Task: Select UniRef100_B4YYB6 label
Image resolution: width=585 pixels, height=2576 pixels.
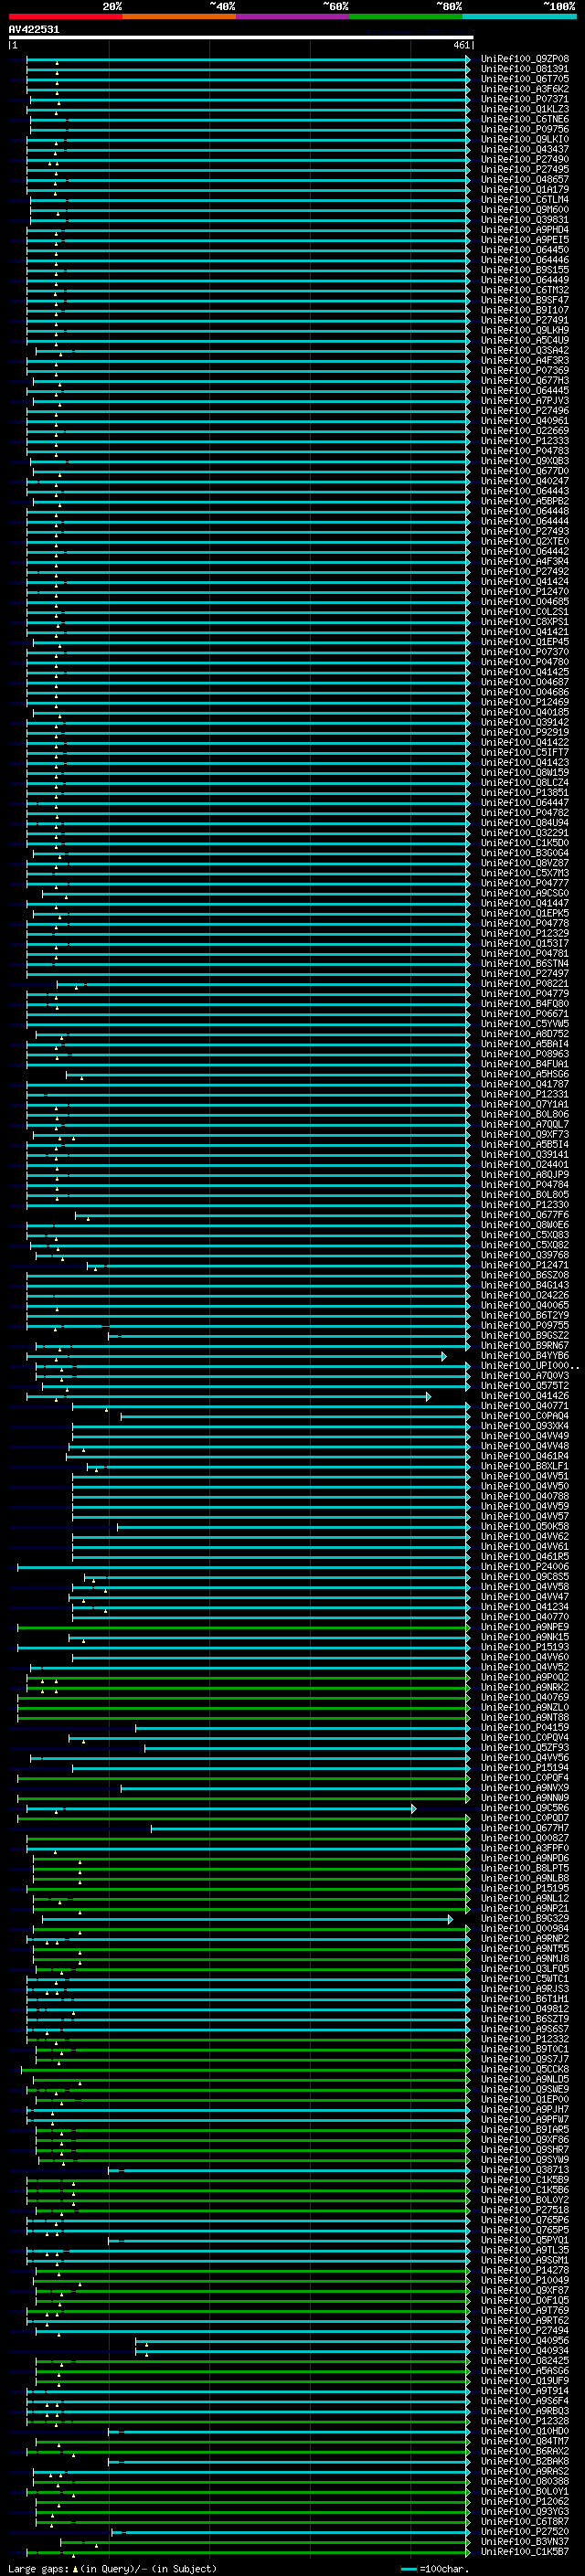Action: [x=525, y=1356]
